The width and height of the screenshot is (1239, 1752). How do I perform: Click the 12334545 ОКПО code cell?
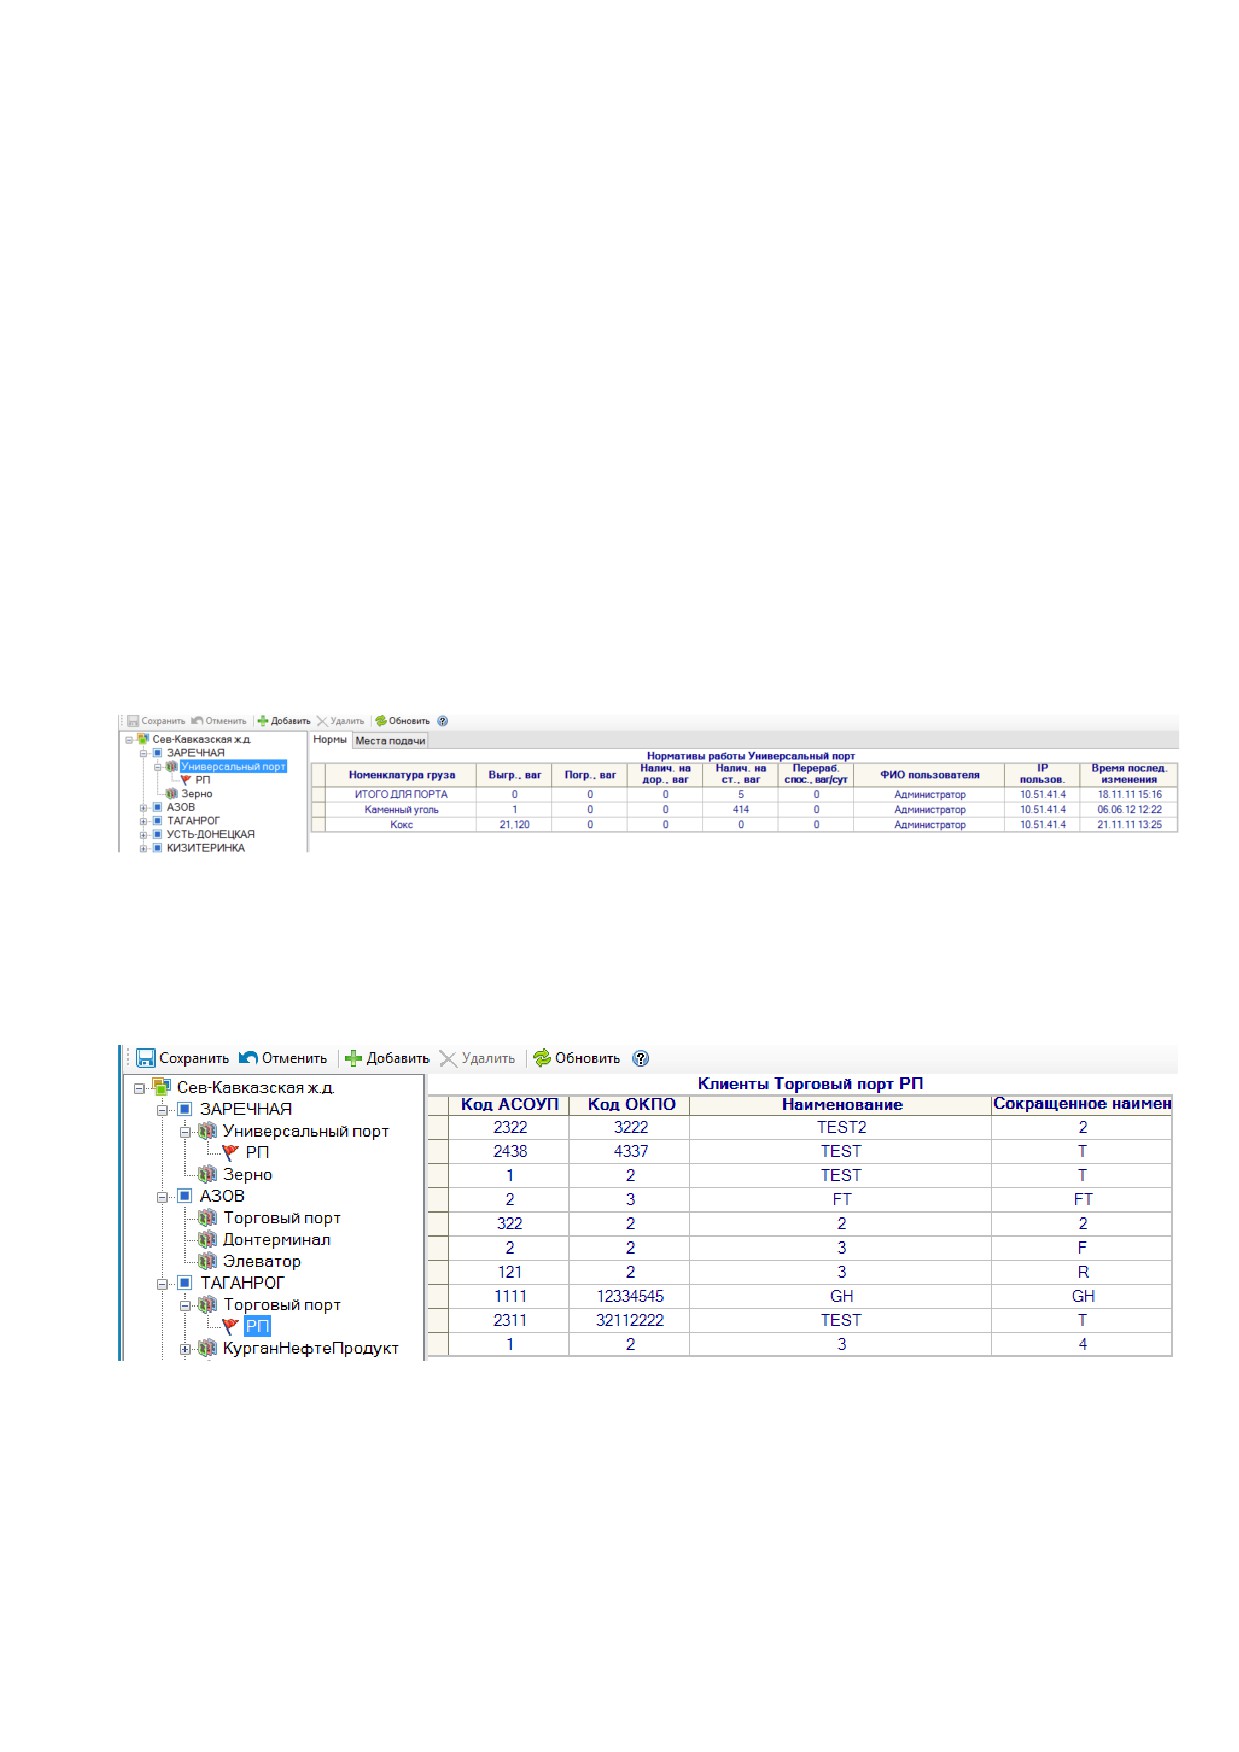pyautogui.click(x=630, y=1297)
